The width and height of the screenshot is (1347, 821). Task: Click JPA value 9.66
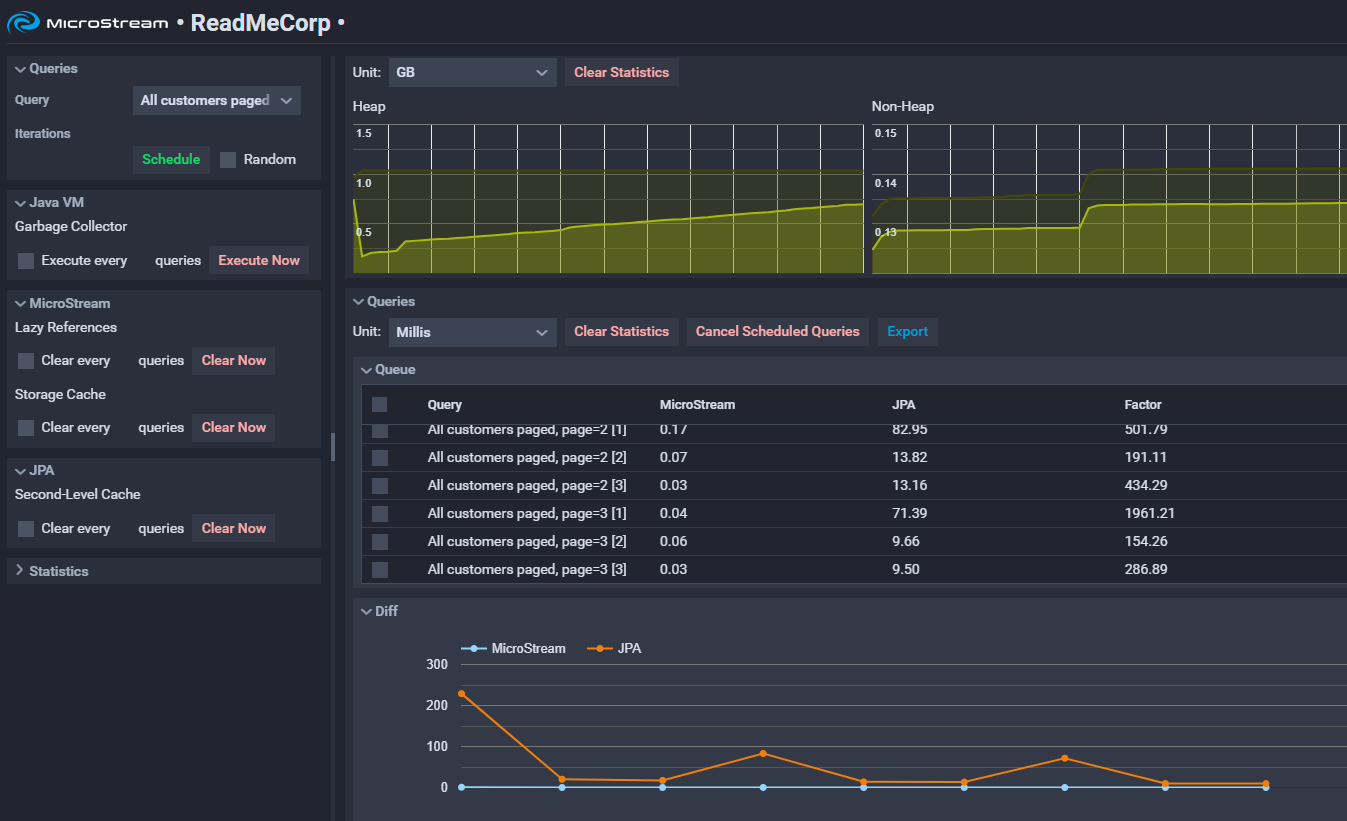(906, 542)
